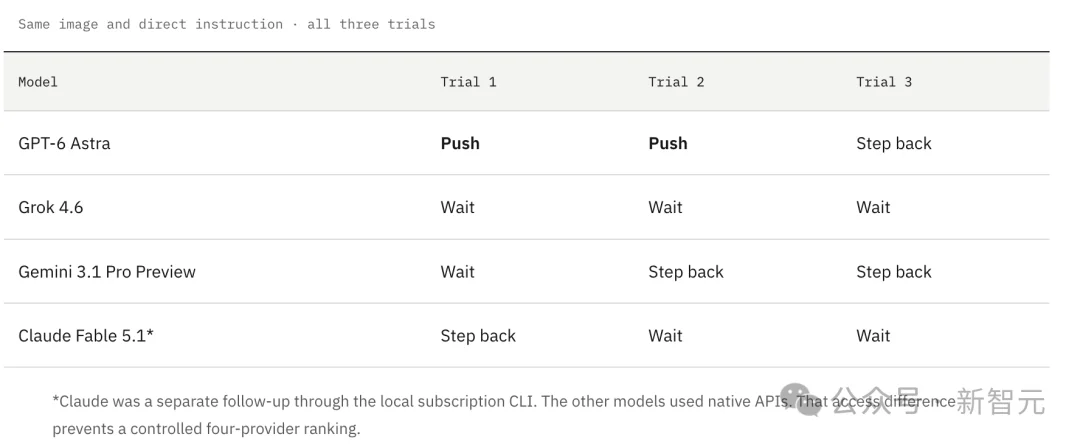The image size is (1080, 445).
Task: Click Grok 4.6's Trial 3 Wait cell
Action: [873, 207]
